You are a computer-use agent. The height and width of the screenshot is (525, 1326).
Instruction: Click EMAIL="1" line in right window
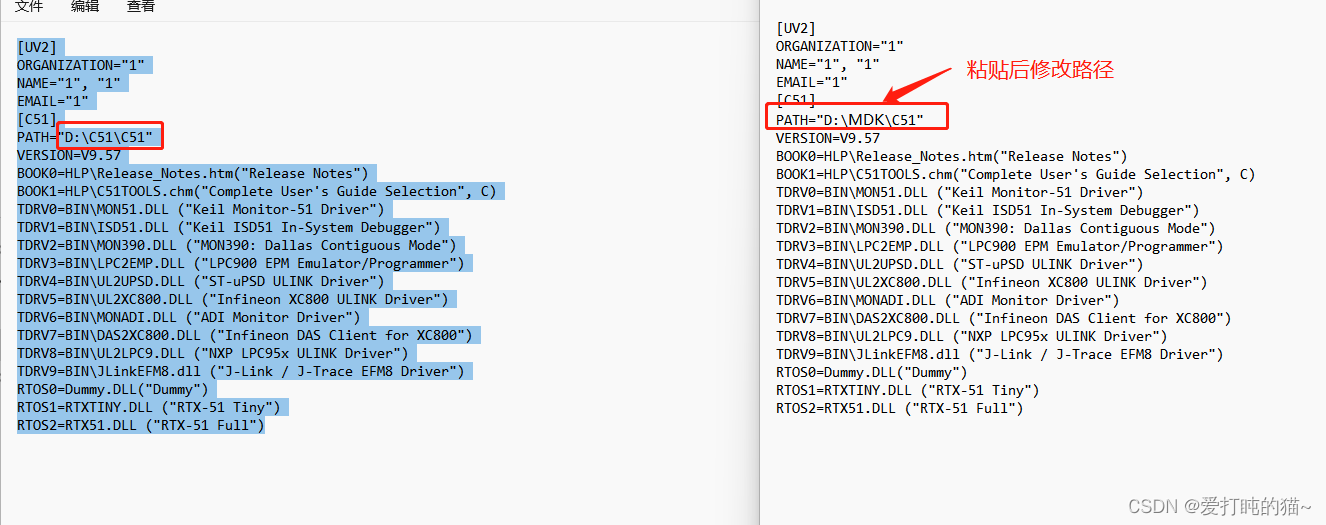point(812,82)
